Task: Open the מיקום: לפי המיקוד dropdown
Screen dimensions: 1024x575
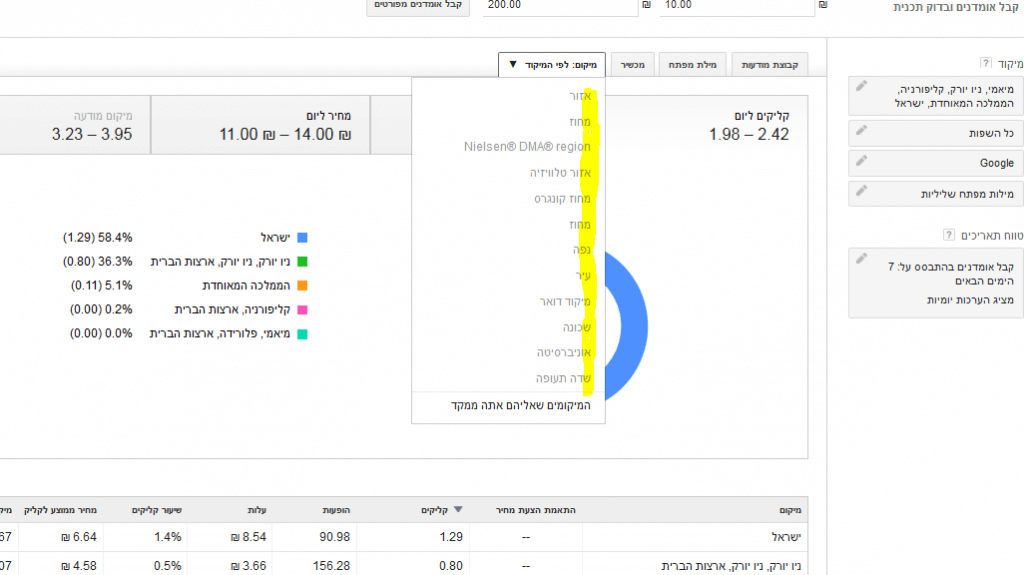Action: (x=552, y=65)
